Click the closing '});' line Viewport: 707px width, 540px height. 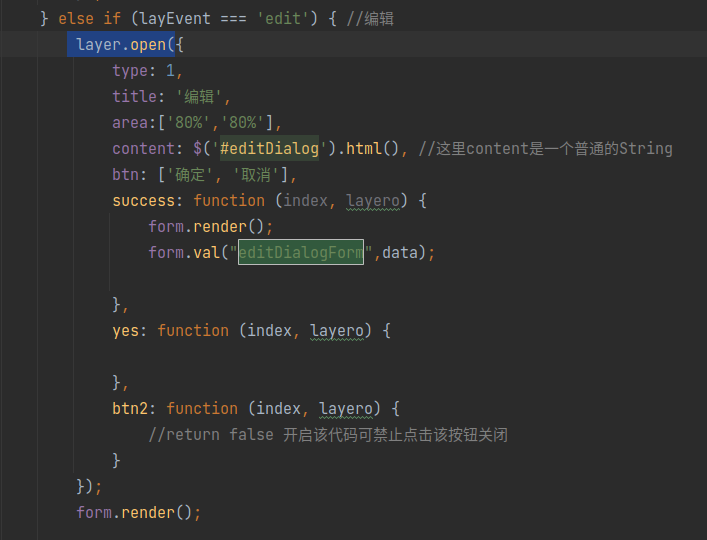click(x=89, y=486)
